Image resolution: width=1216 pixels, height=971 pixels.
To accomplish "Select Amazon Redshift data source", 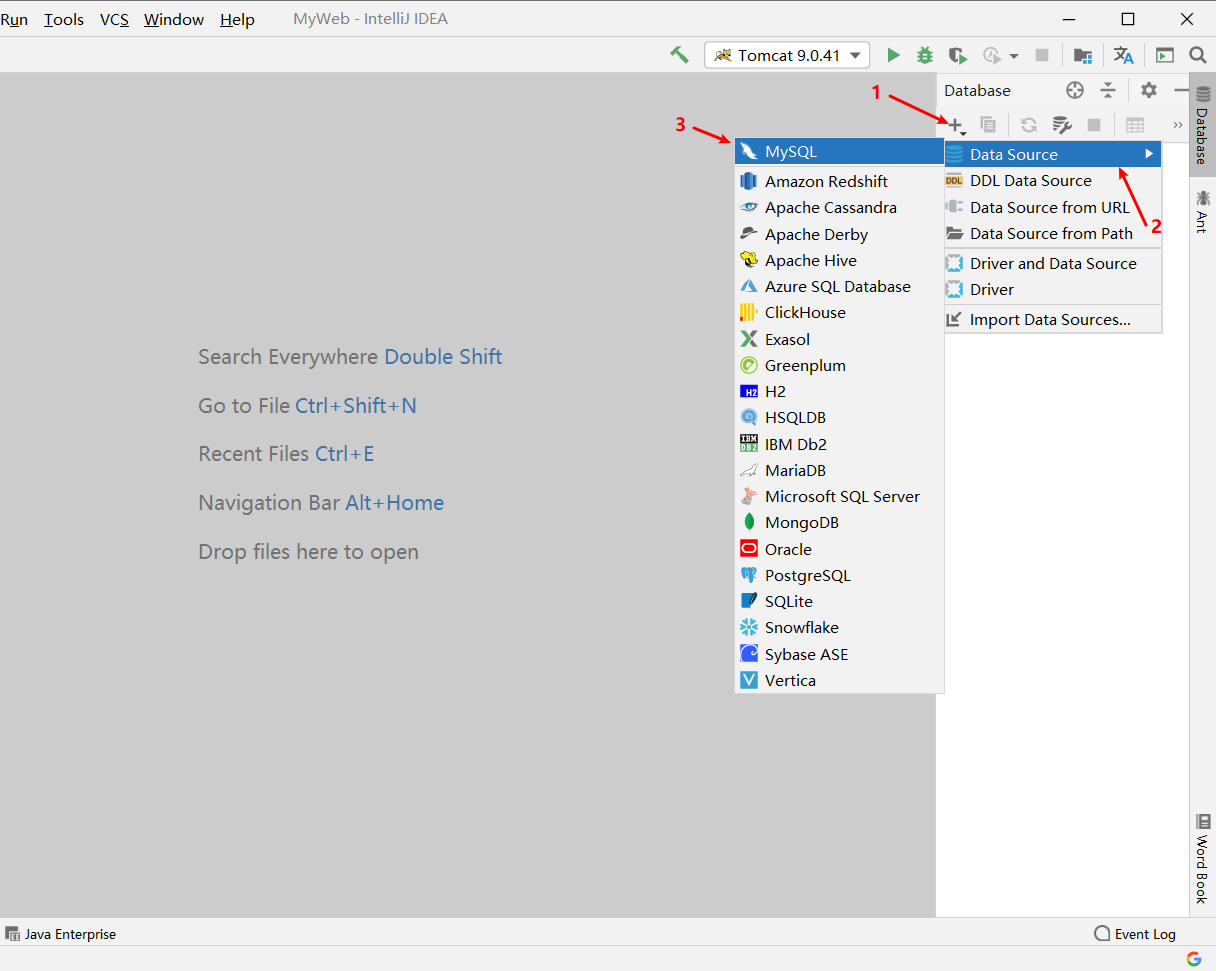I will pyautogui.click(x=839, y=182).
